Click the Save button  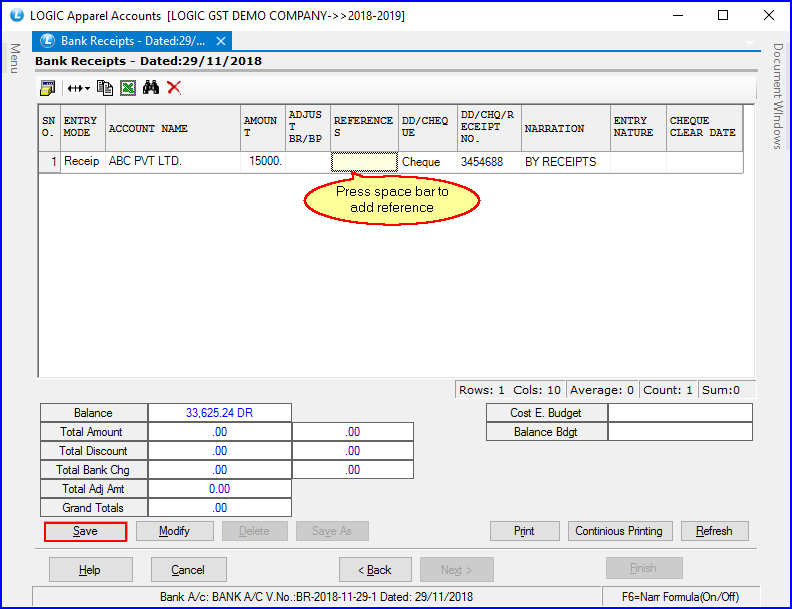85,531
